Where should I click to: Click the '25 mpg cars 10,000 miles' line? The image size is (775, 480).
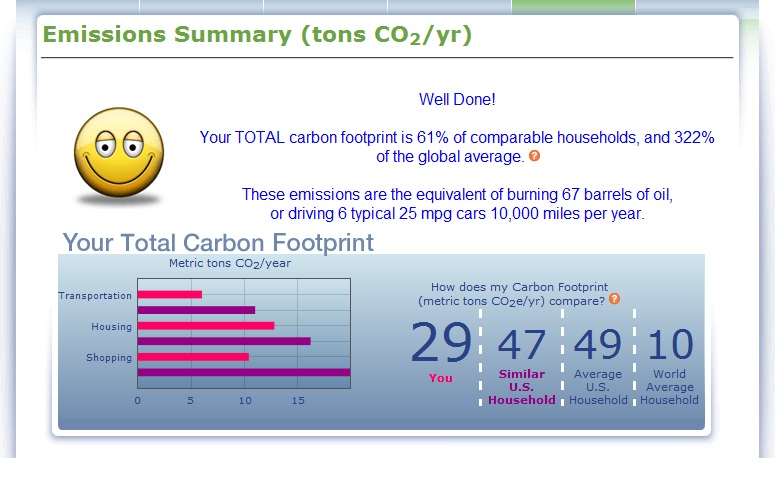click(457, 214)
